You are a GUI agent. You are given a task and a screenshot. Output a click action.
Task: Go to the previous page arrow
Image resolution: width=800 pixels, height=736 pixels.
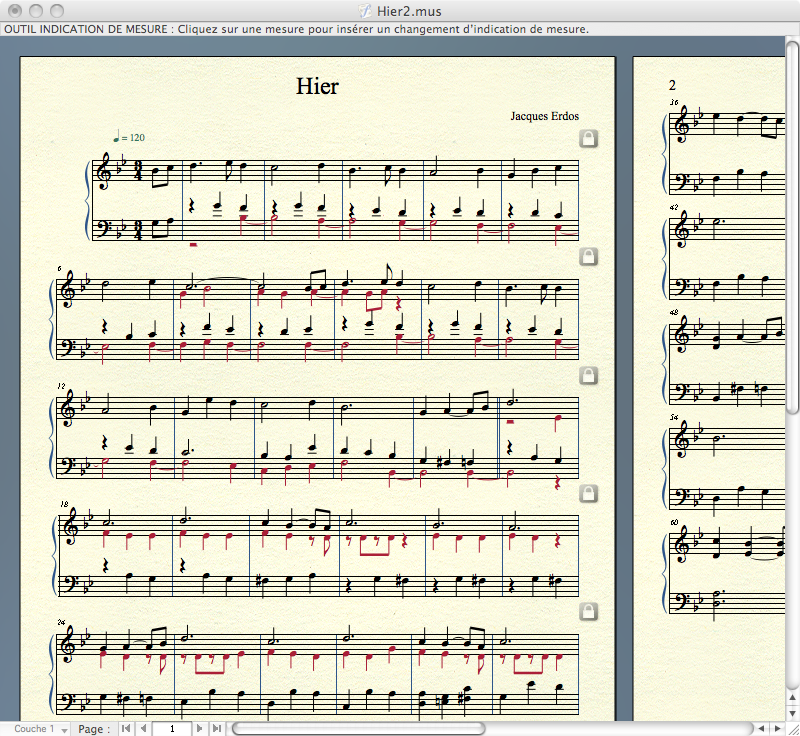[143, 729]
